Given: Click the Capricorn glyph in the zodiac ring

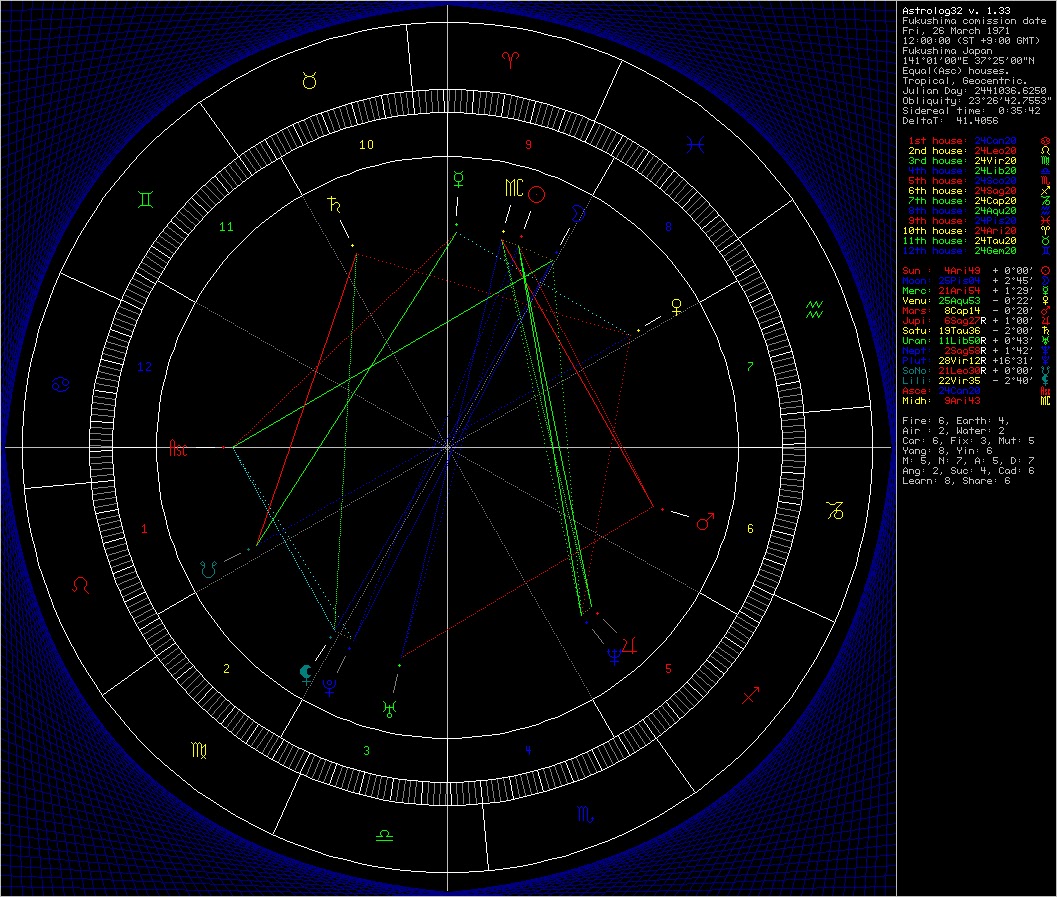Looking at the screenshot, I should coord(835,511).
